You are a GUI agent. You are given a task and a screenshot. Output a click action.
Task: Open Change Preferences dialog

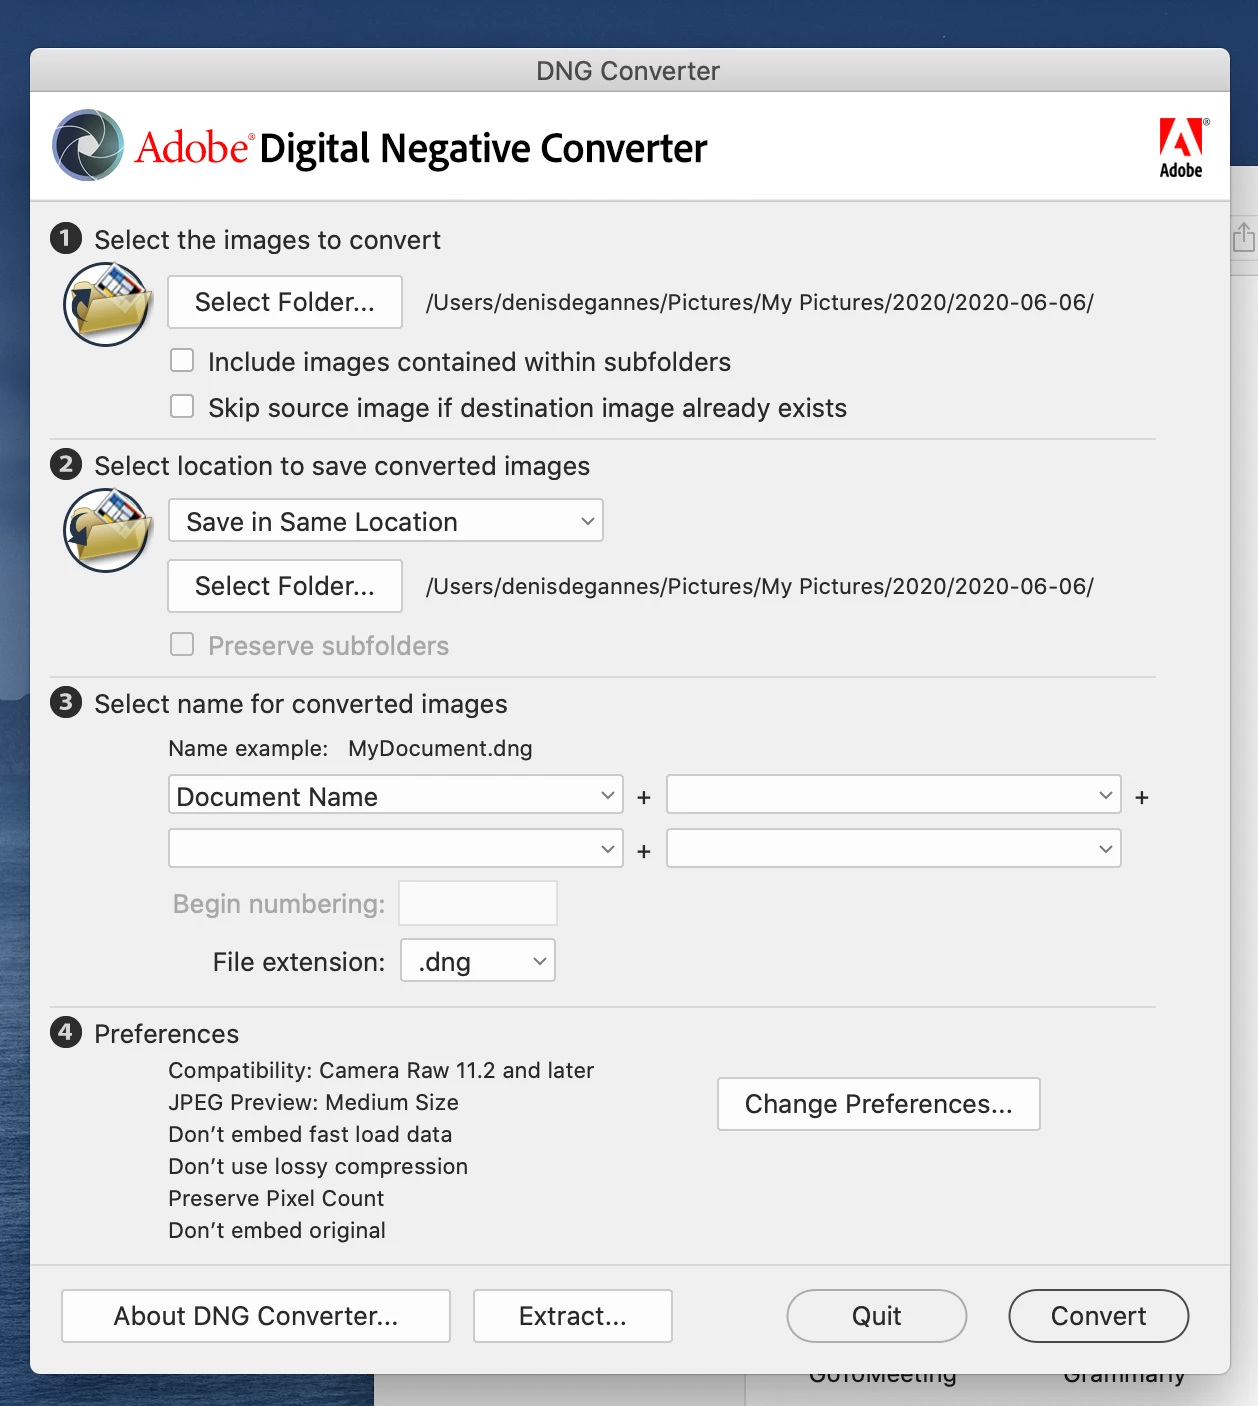(x=879, y=1104)
